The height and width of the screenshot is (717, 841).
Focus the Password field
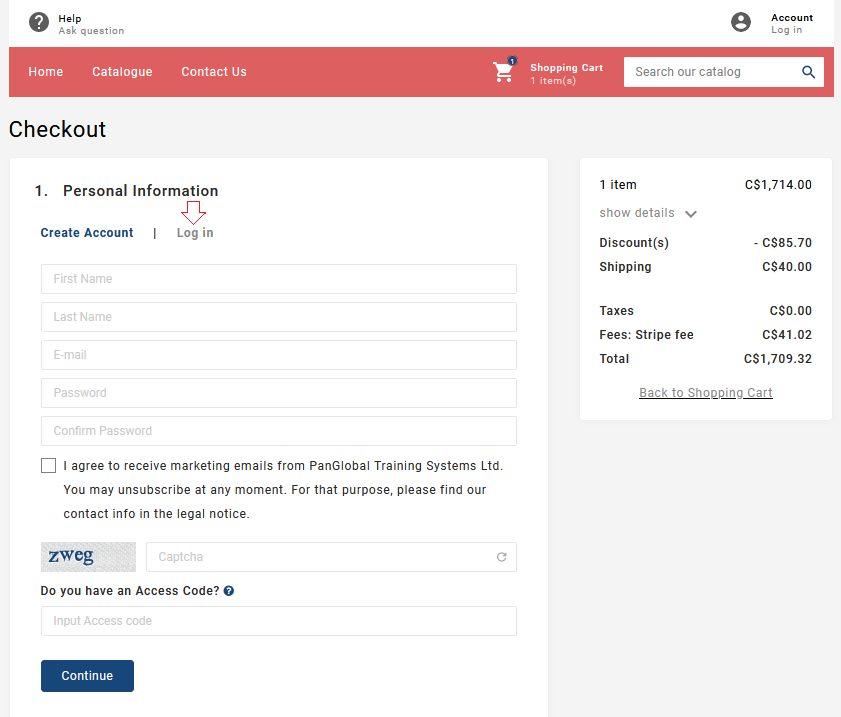279,393
